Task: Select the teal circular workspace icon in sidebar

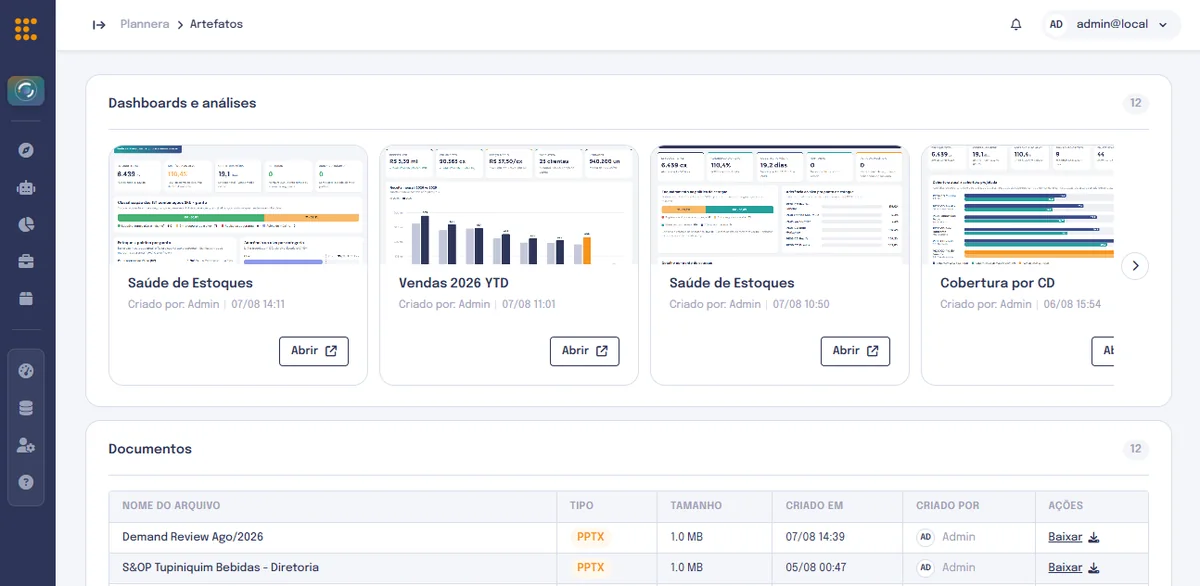Action: pos(26,91)
